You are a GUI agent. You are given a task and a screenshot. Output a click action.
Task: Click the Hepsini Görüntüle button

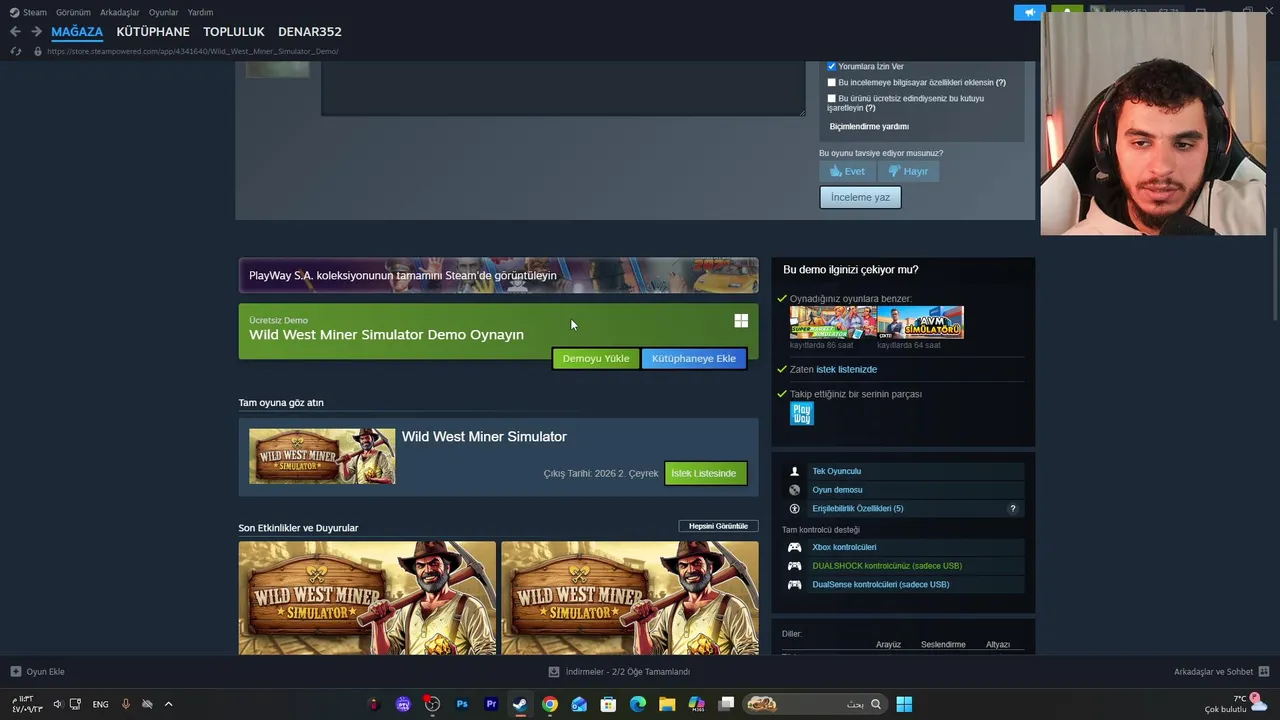tap(718, 526)
